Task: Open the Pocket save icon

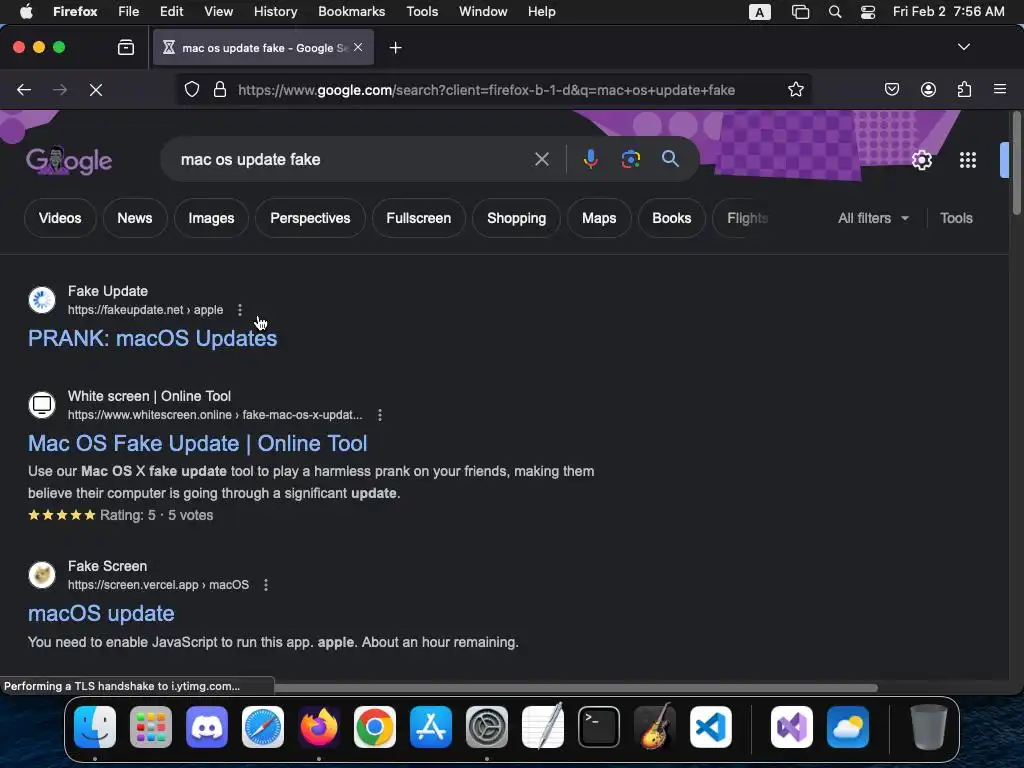Action: tap(891, 89)
